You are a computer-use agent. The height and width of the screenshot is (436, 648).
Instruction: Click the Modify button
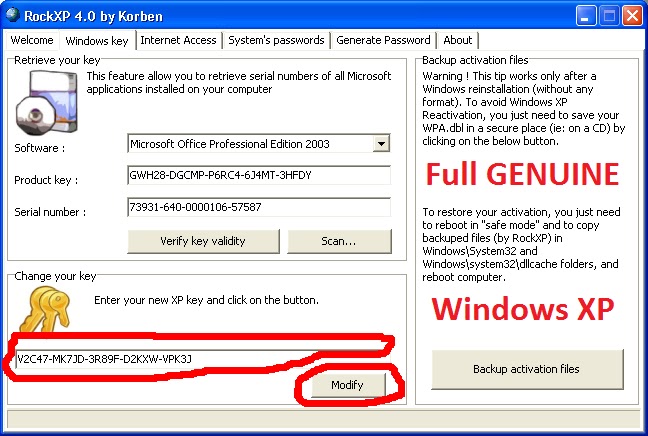pos(348,385)
